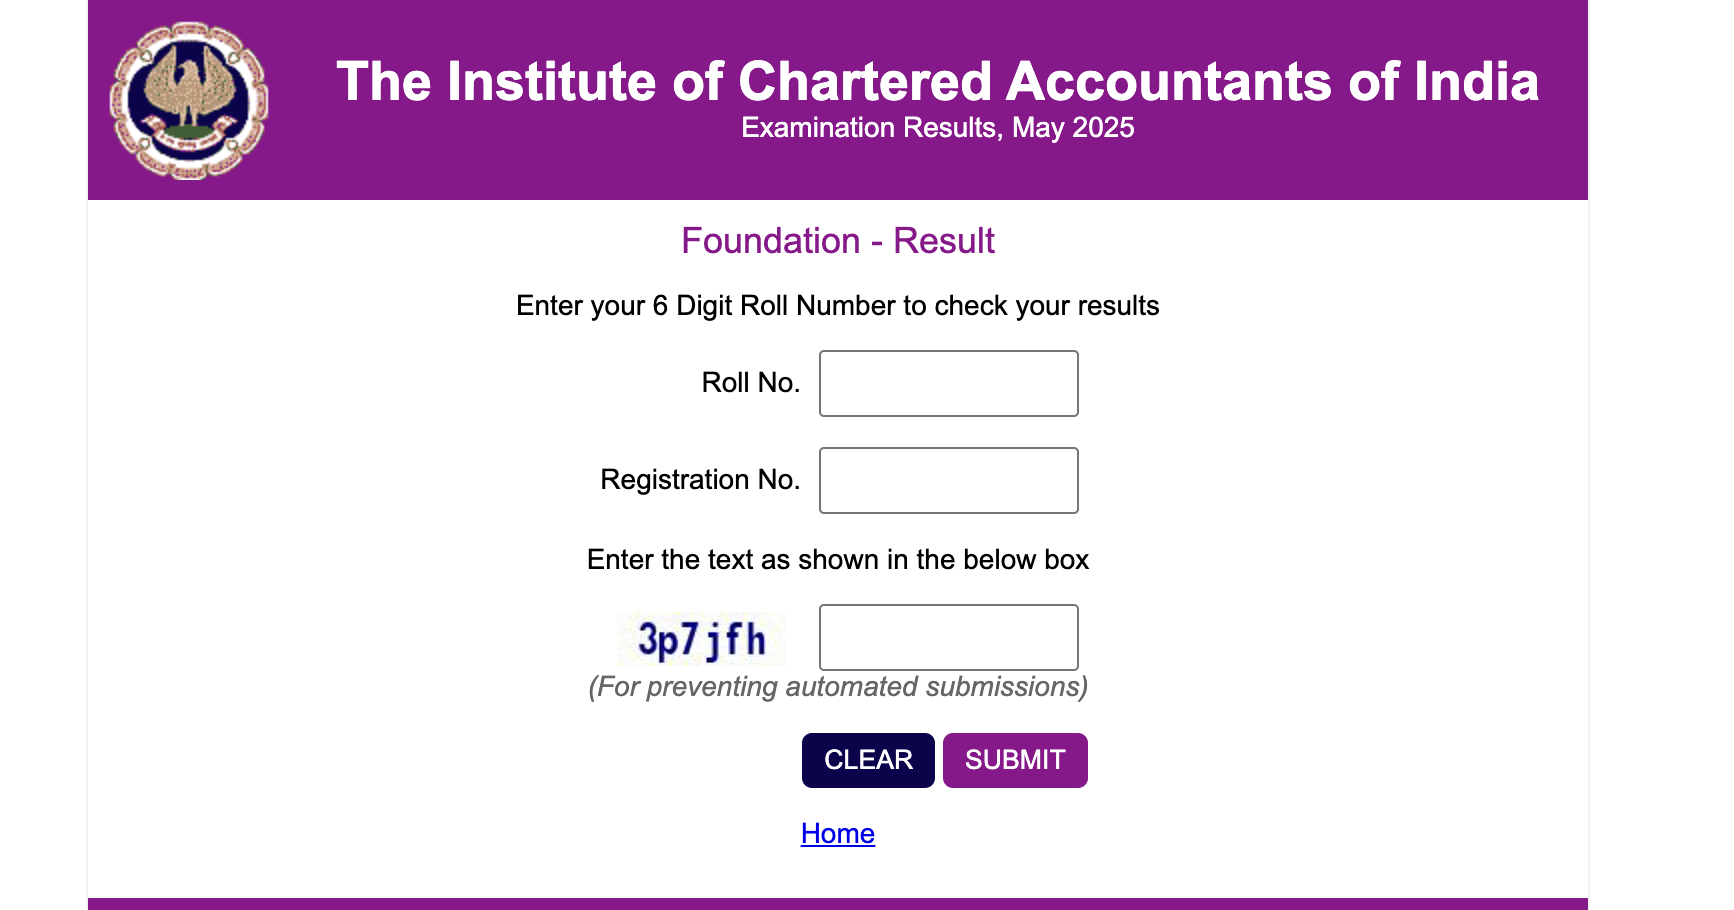The height and width of the screenshot is (910, 1734).
Task: Click the "Registration No." field label
Action: coord(699,480)
